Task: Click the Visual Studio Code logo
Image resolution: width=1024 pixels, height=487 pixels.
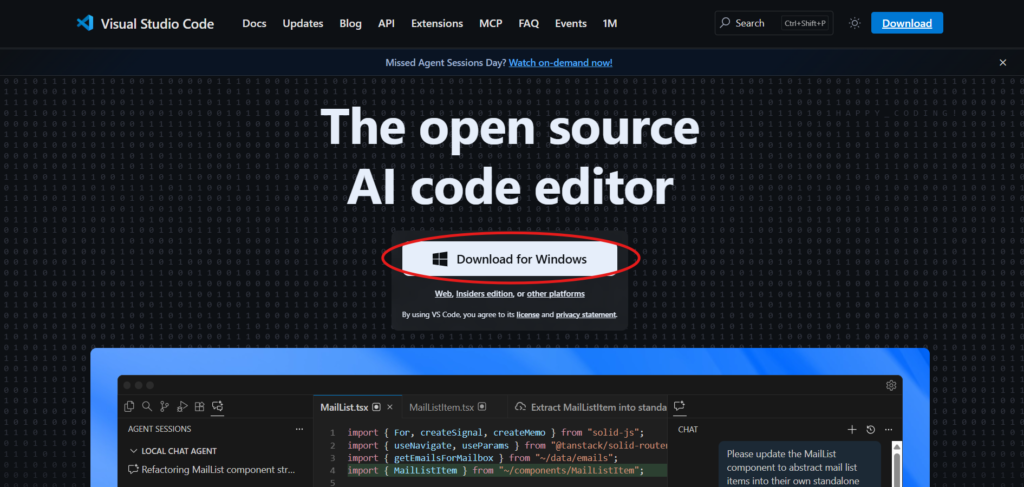Action: click(85, 23)
